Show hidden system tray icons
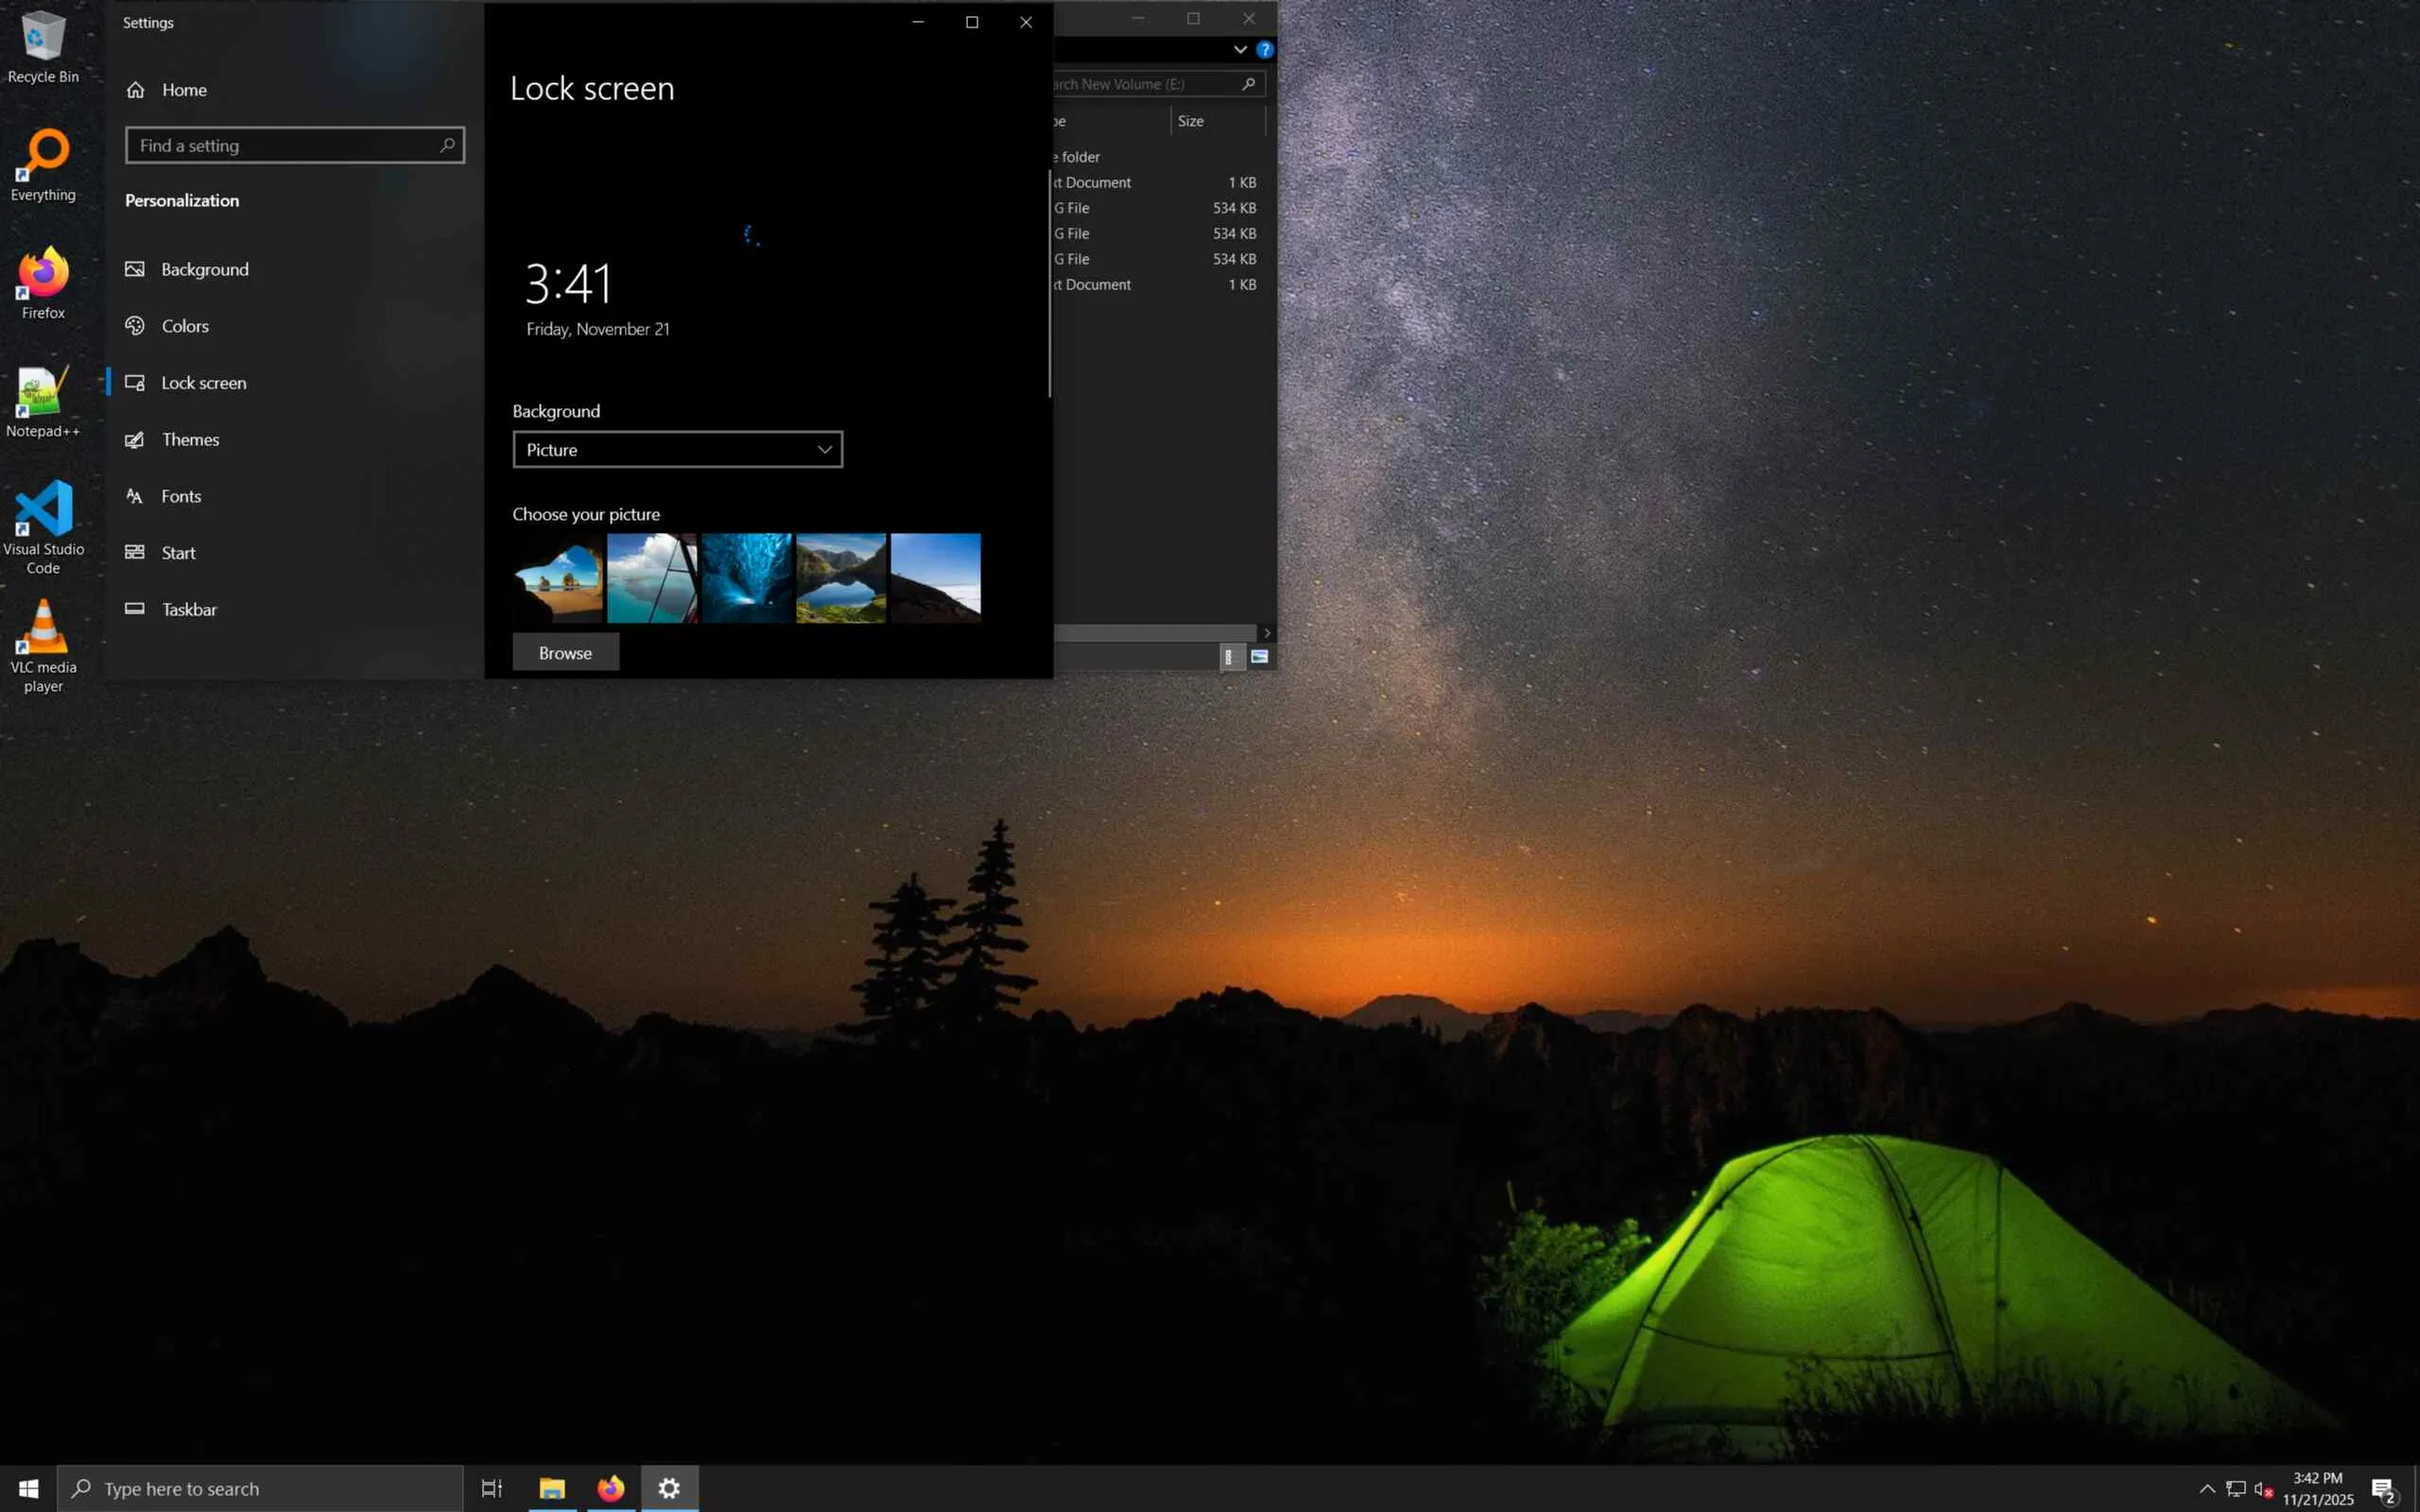Image resolution: width=2420 pixels, height=1512 pixels. click(2207, 1488)
